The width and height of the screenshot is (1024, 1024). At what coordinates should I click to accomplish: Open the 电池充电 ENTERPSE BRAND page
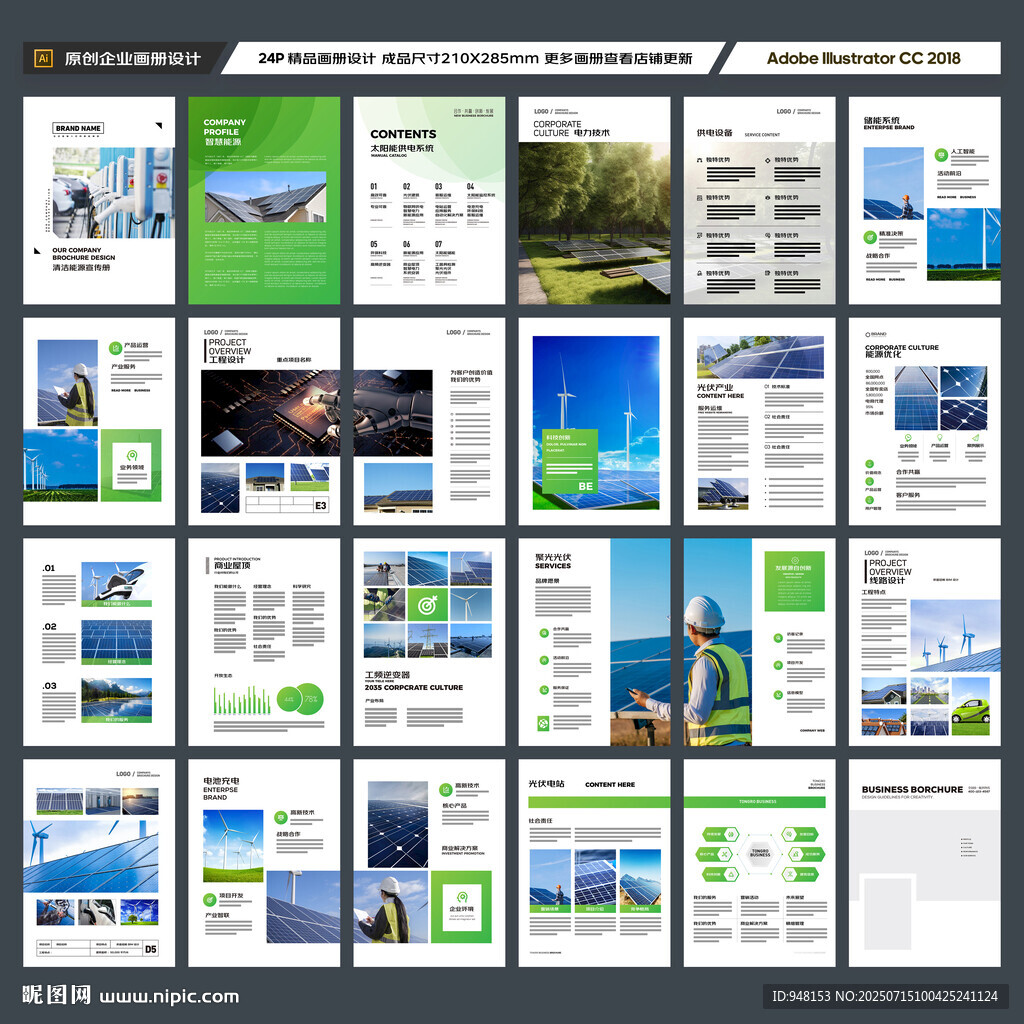[x=264, y=863]
